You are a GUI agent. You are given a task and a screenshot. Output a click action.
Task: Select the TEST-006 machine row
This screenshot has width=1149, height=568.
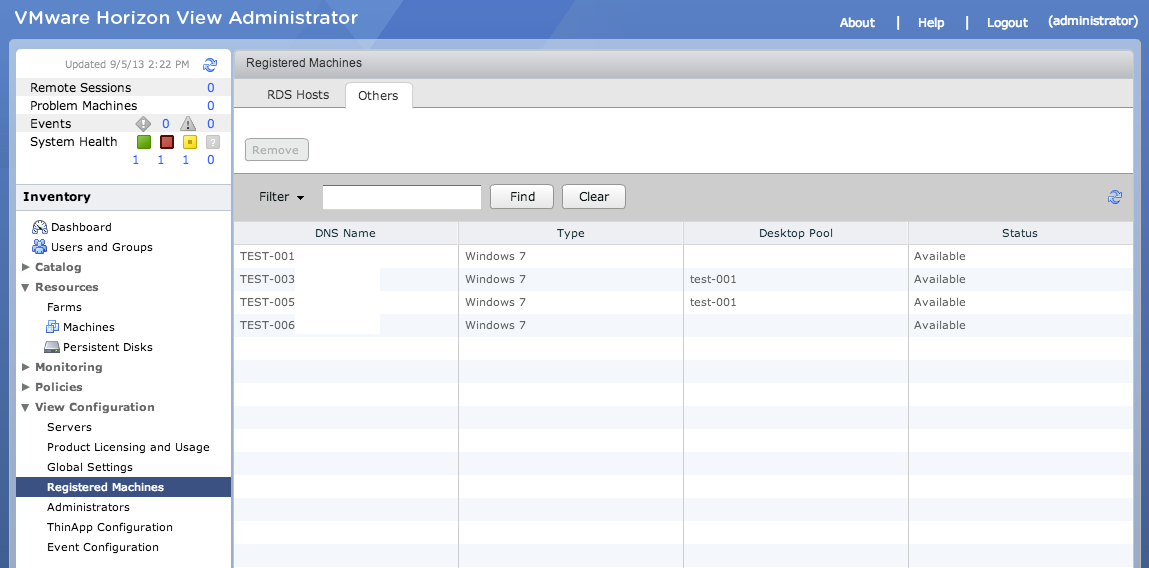point(683,325)
